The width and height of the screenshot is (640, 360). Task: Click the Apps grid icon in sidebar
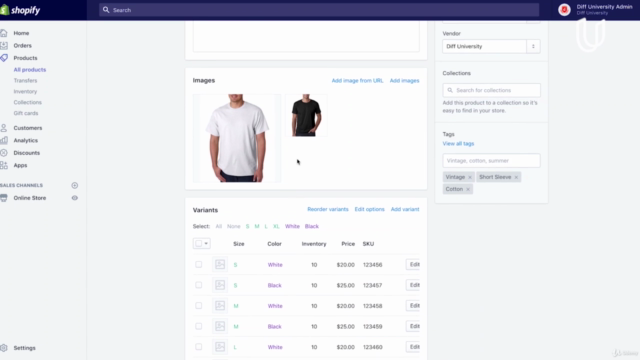pyautogui.click(x=4, y=165)
